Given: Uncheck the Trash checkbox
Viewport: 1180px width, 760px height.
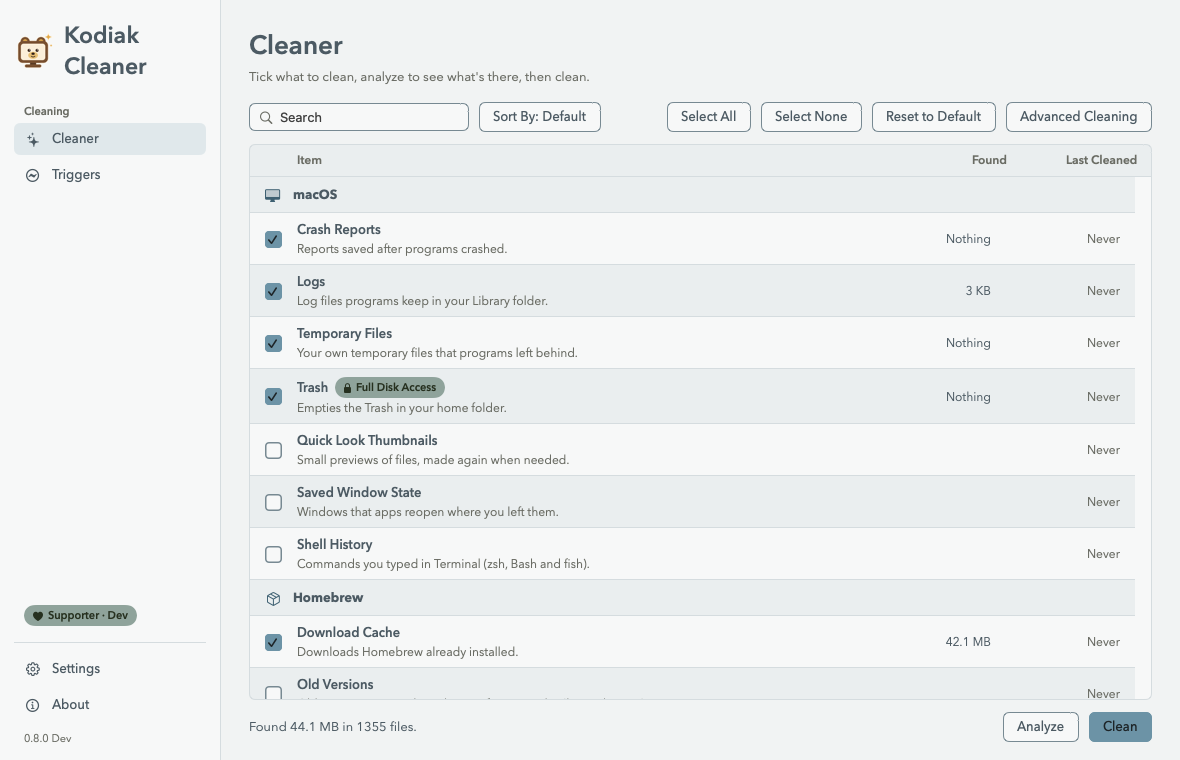Looking at the screenshot, I should (x=273, y=397).
